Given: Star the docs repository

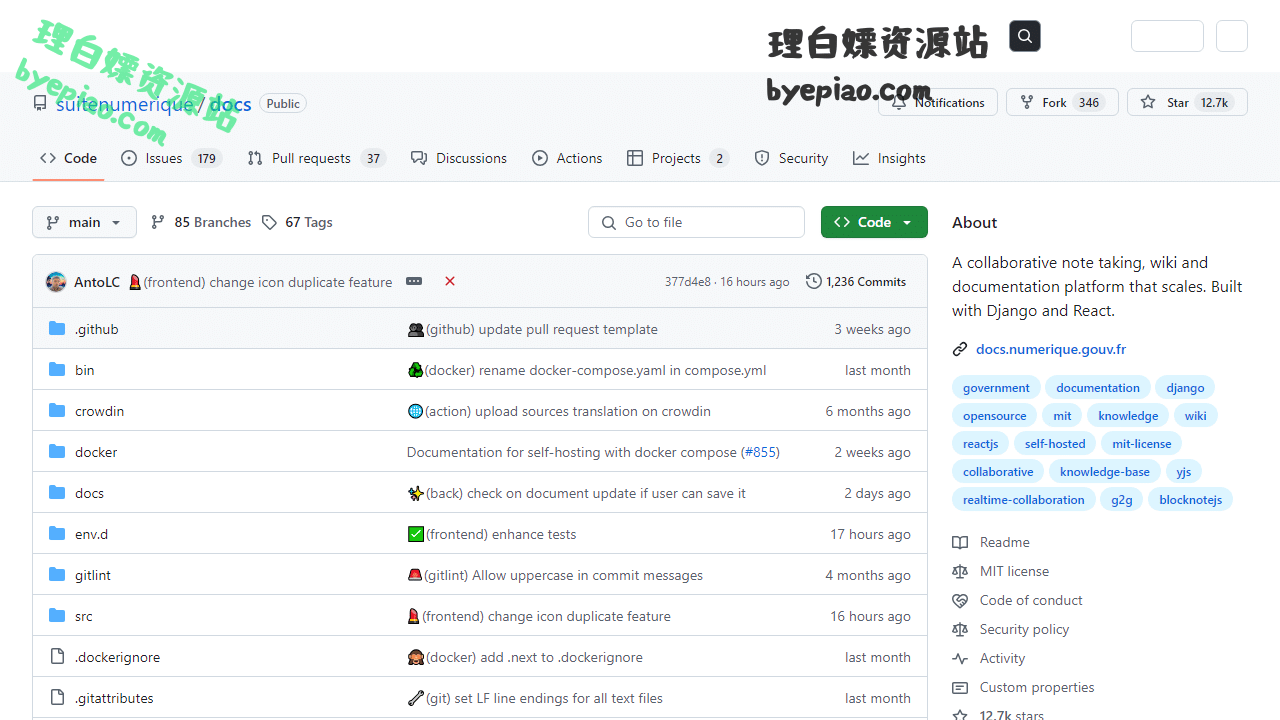Looking at the screenshot, I should [1187, 103].
